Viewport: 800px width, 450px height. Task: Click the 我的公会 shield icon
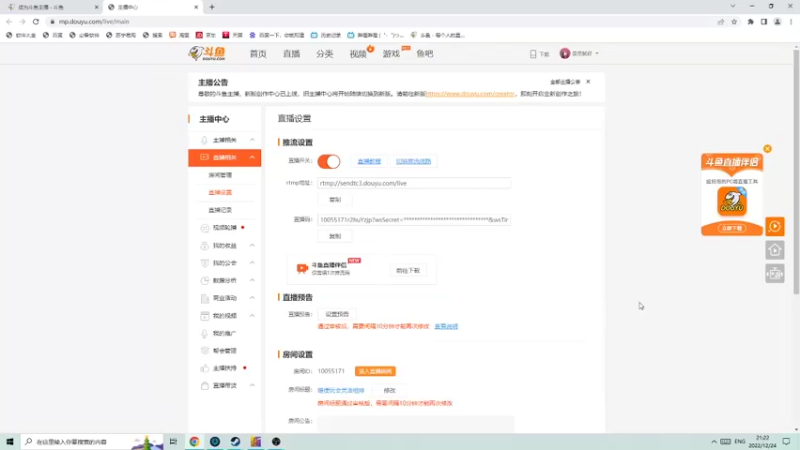click(205, 263)
